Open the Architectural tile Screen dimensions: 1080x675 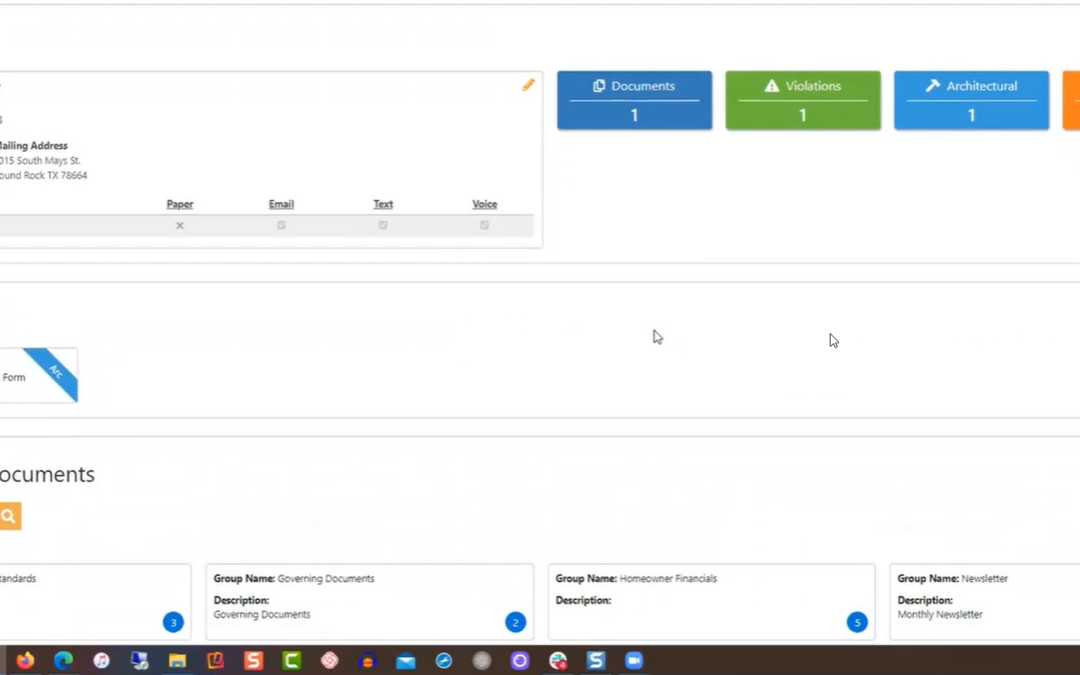click(x=971, y=100)
